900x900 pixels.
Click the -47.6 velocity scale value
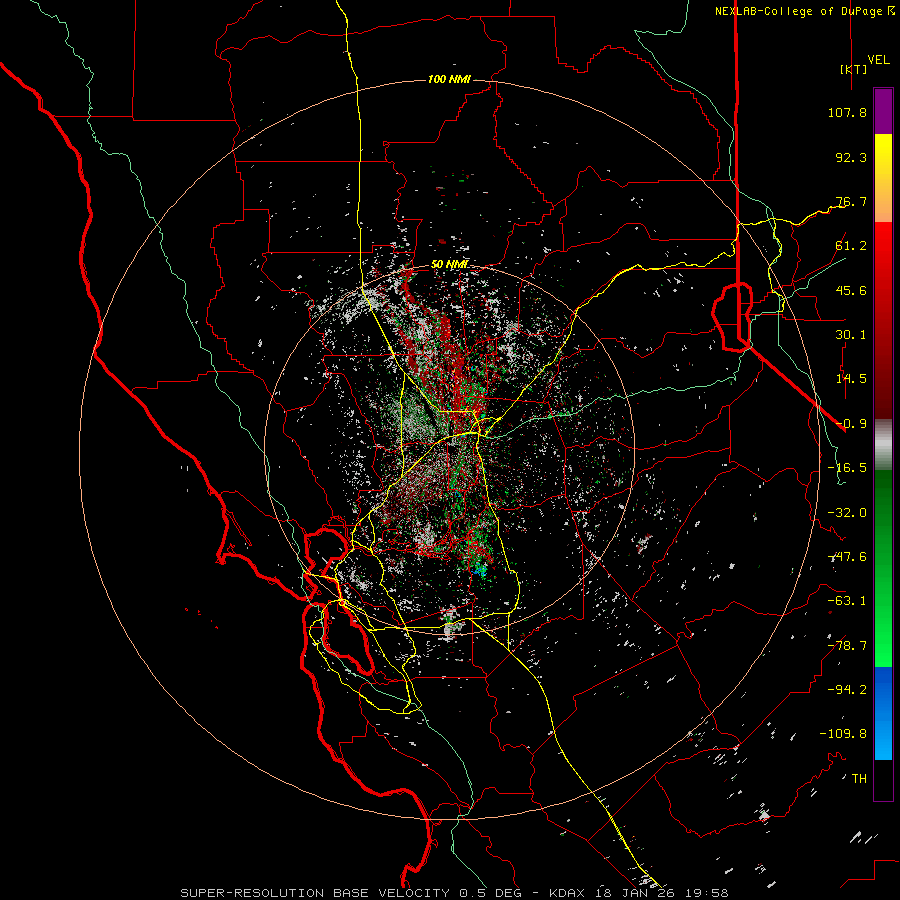pos(847,557)
